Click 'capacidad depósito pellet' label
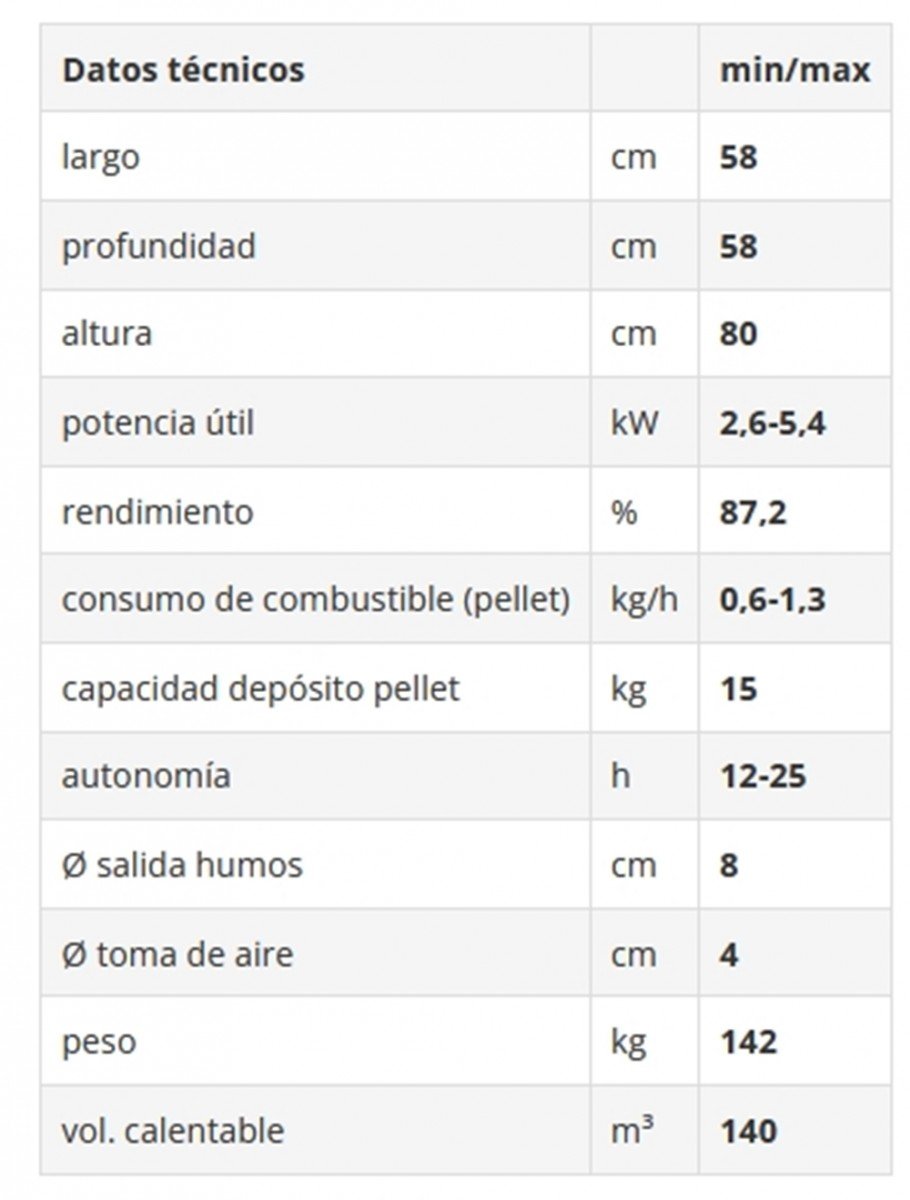Image resolution: width=910 pixels, height=1200 pixels. tap(261, 688)
